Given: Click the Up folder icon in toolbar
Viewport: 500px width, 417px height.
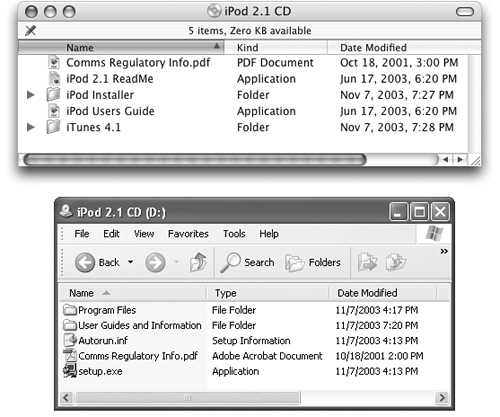Looking at the screenshot, I should coord(198,262).
